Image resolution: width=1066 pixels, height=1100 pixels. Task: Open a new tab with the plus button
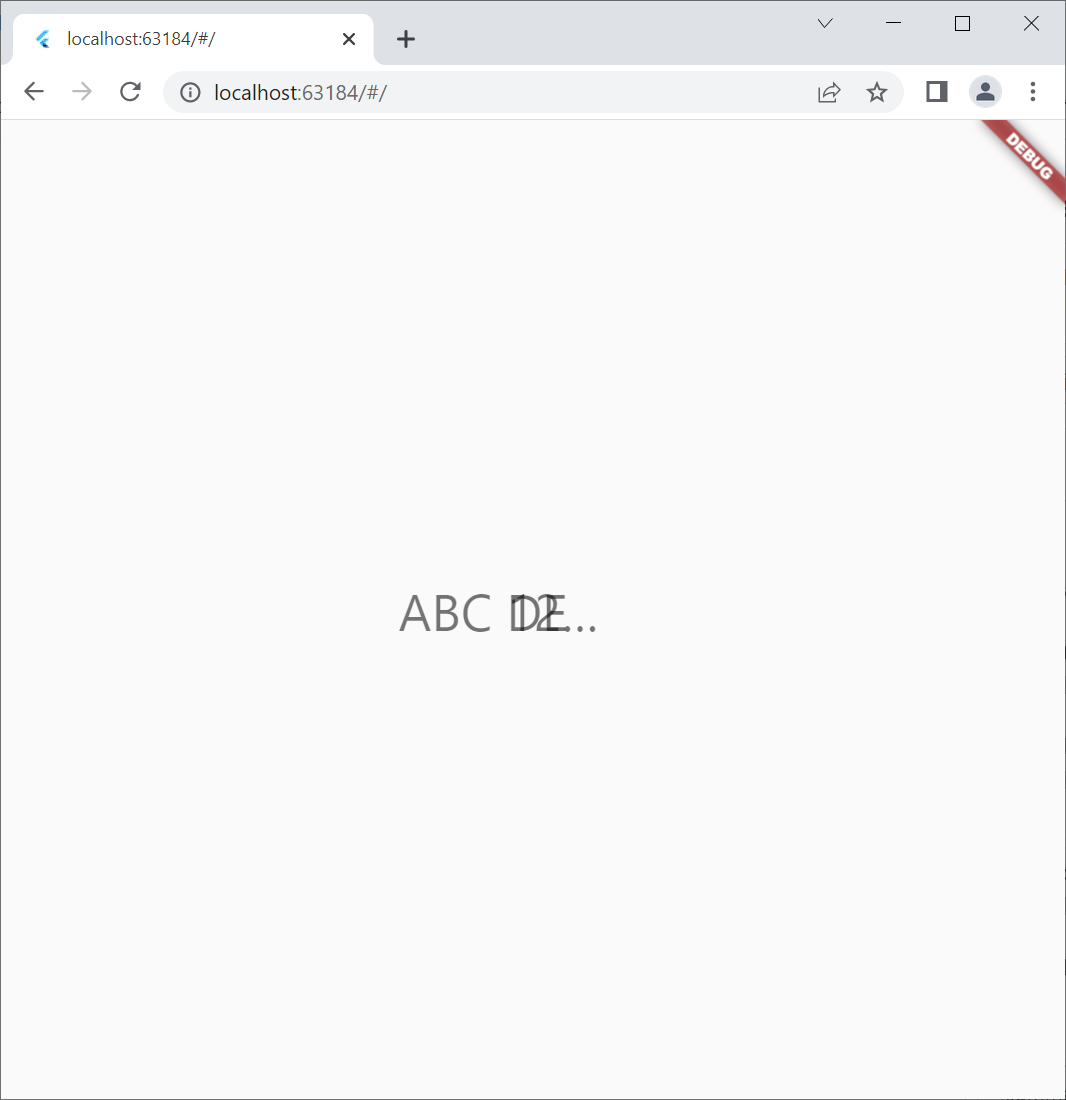coord(405,39)
